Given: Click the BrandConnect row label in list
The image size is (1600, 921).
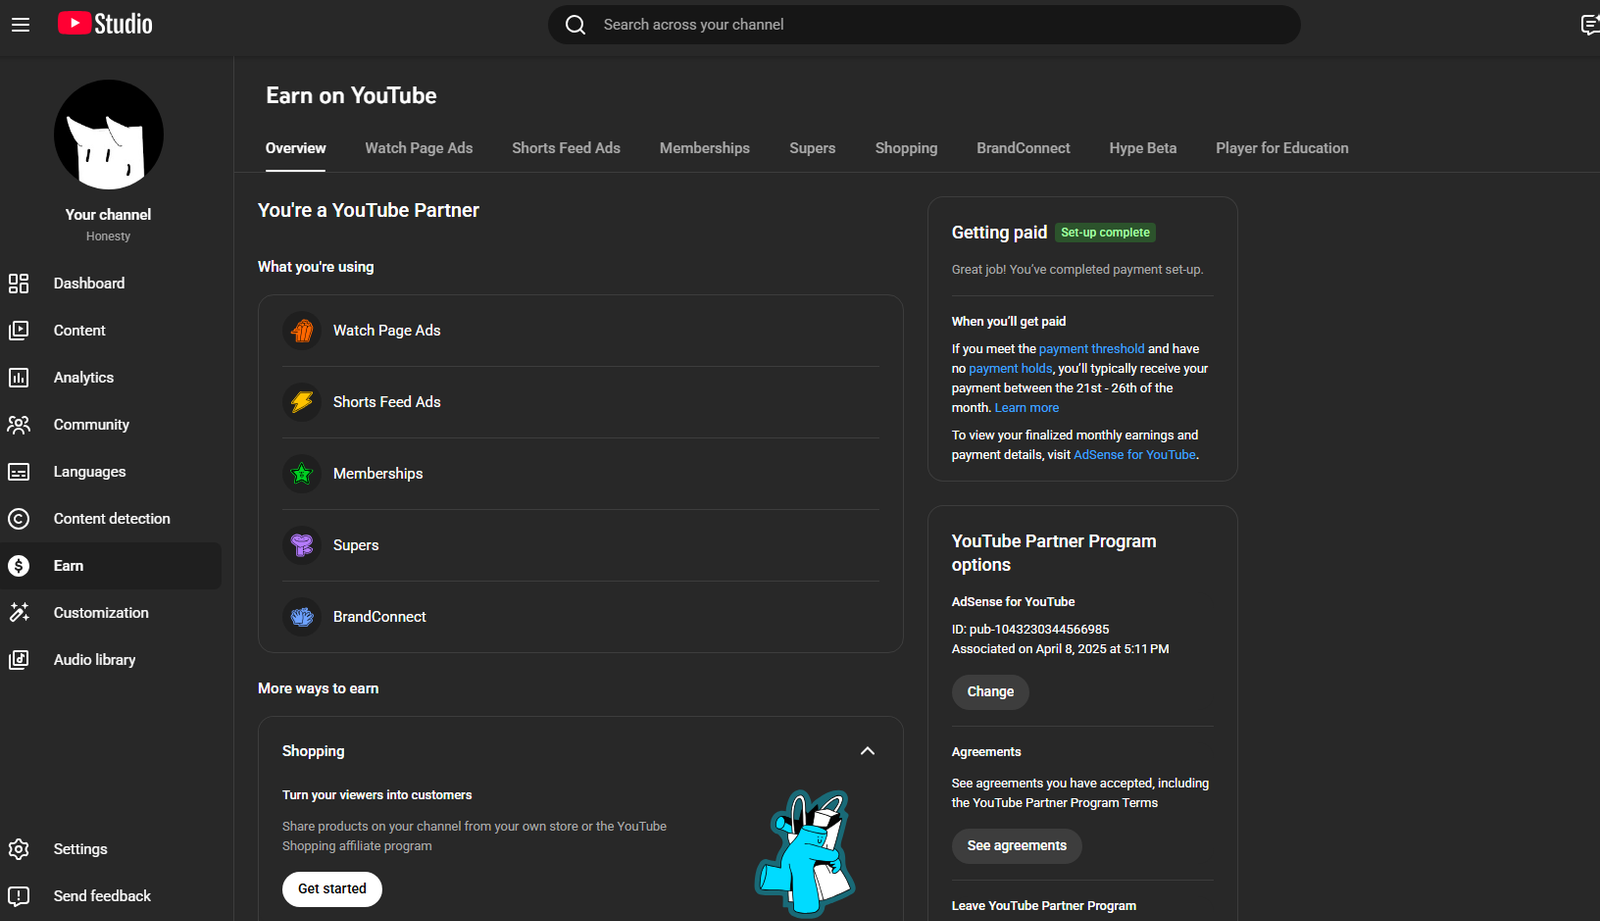Looking at the screenshot, I should (x=379, y=617).
